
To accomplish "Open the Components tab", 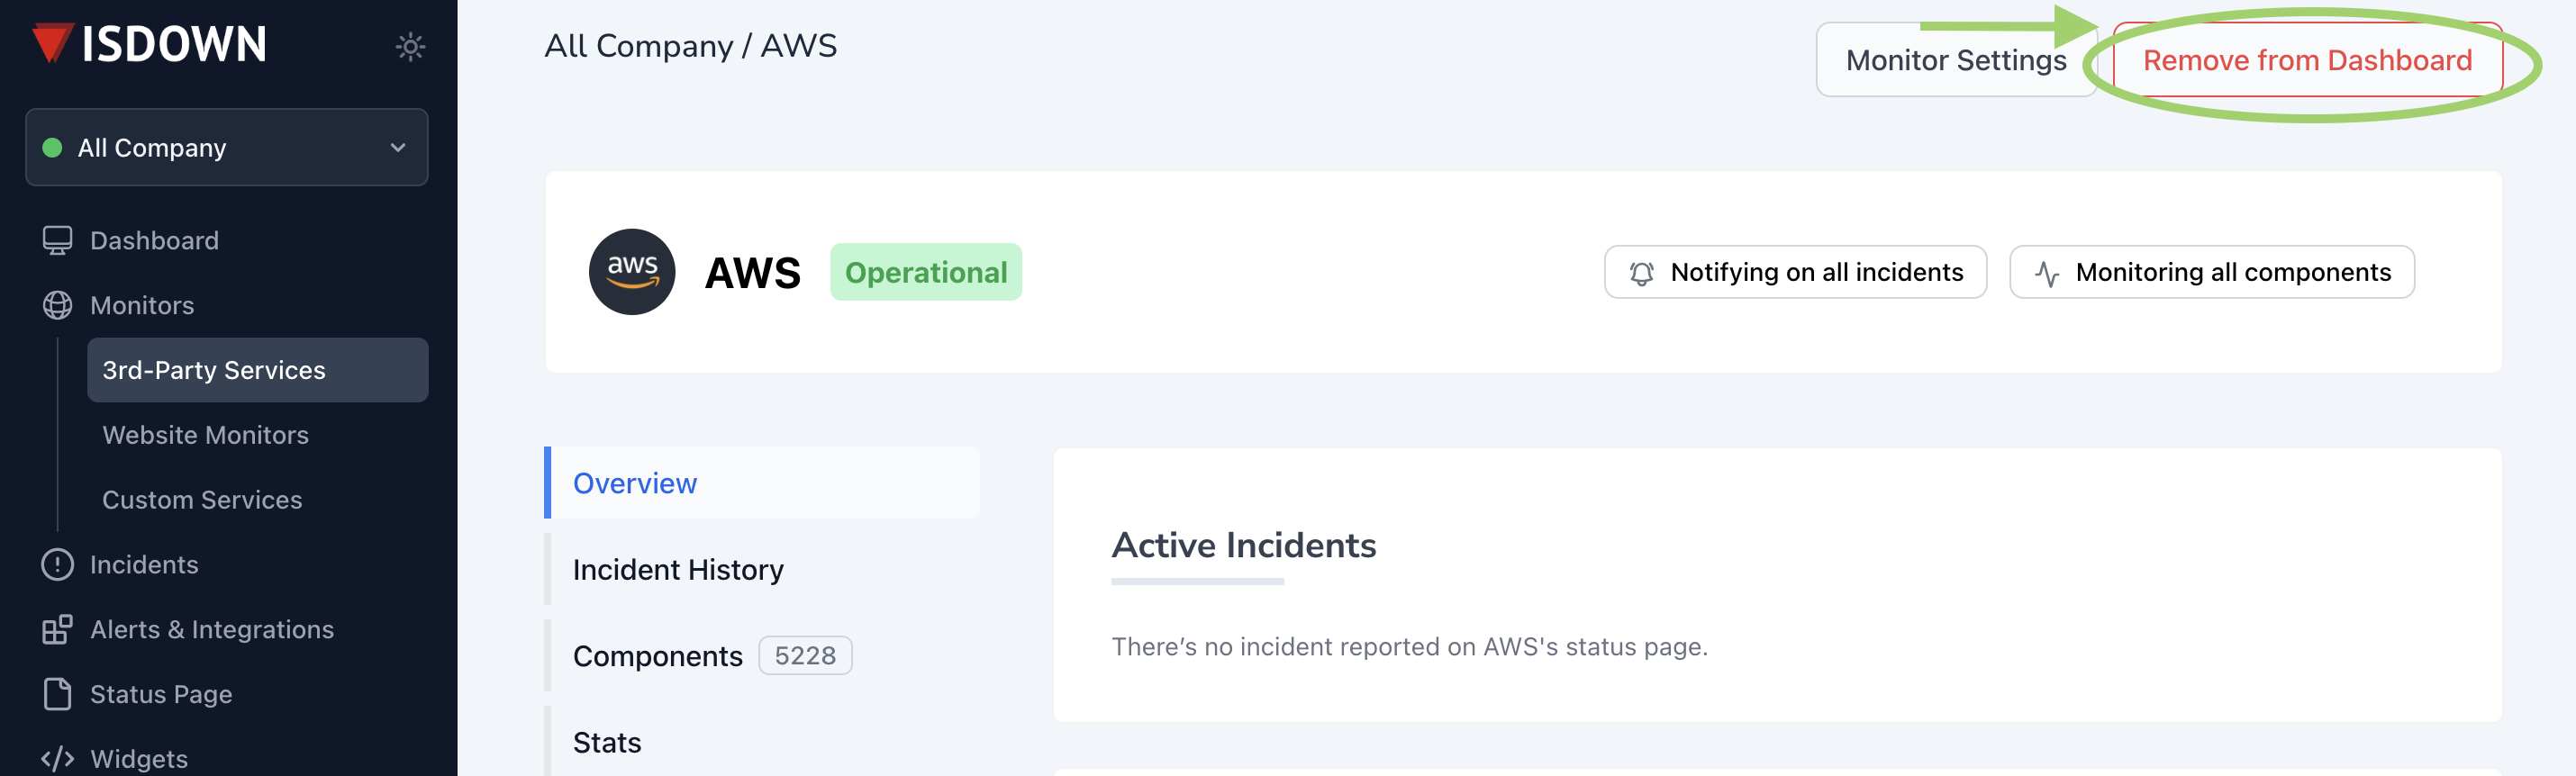I will pos(658,656).
